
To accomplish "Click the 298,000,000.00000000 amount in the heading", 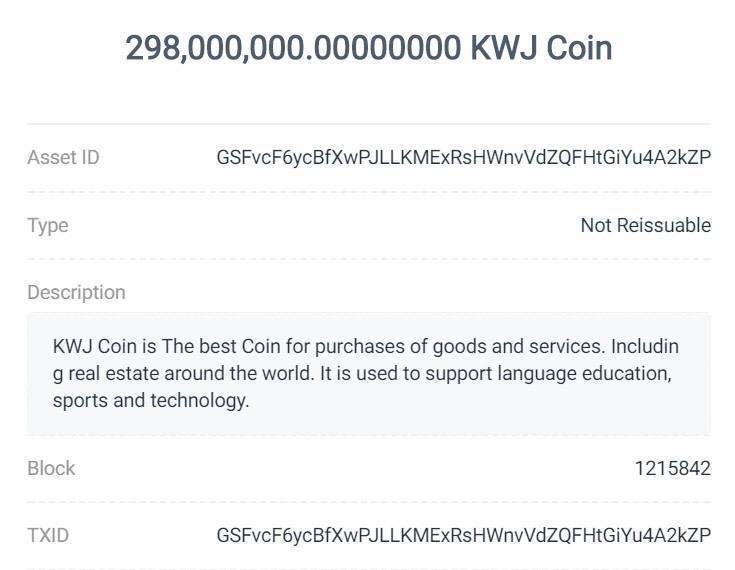I will click(293, 47).
